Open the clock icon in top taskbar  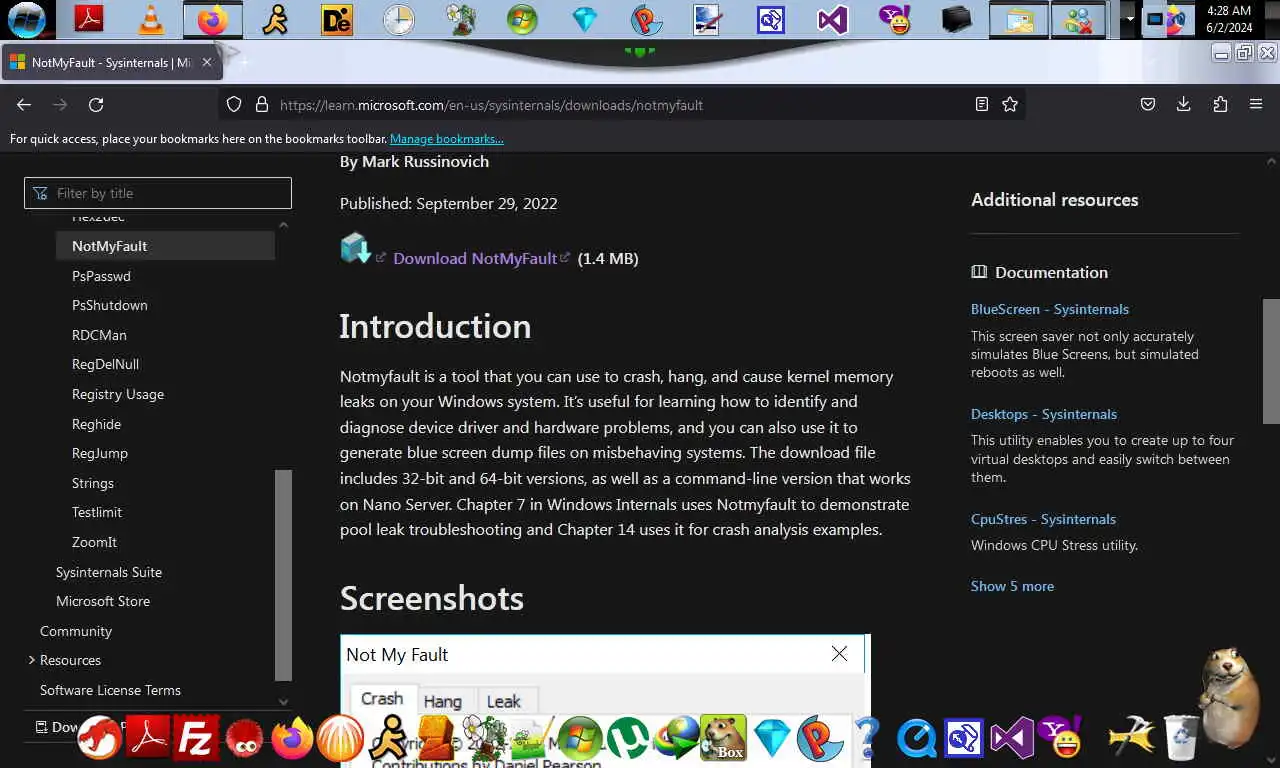398,18
